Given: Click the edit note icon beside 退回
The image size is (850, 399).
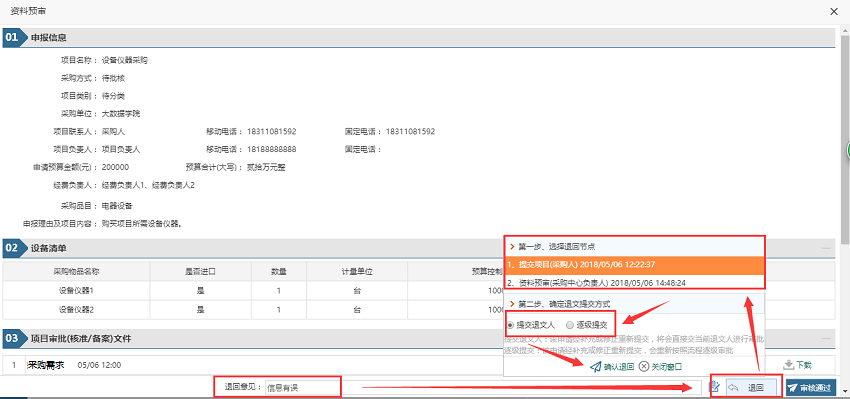Looking at the screenshot, I should point(714,387).
